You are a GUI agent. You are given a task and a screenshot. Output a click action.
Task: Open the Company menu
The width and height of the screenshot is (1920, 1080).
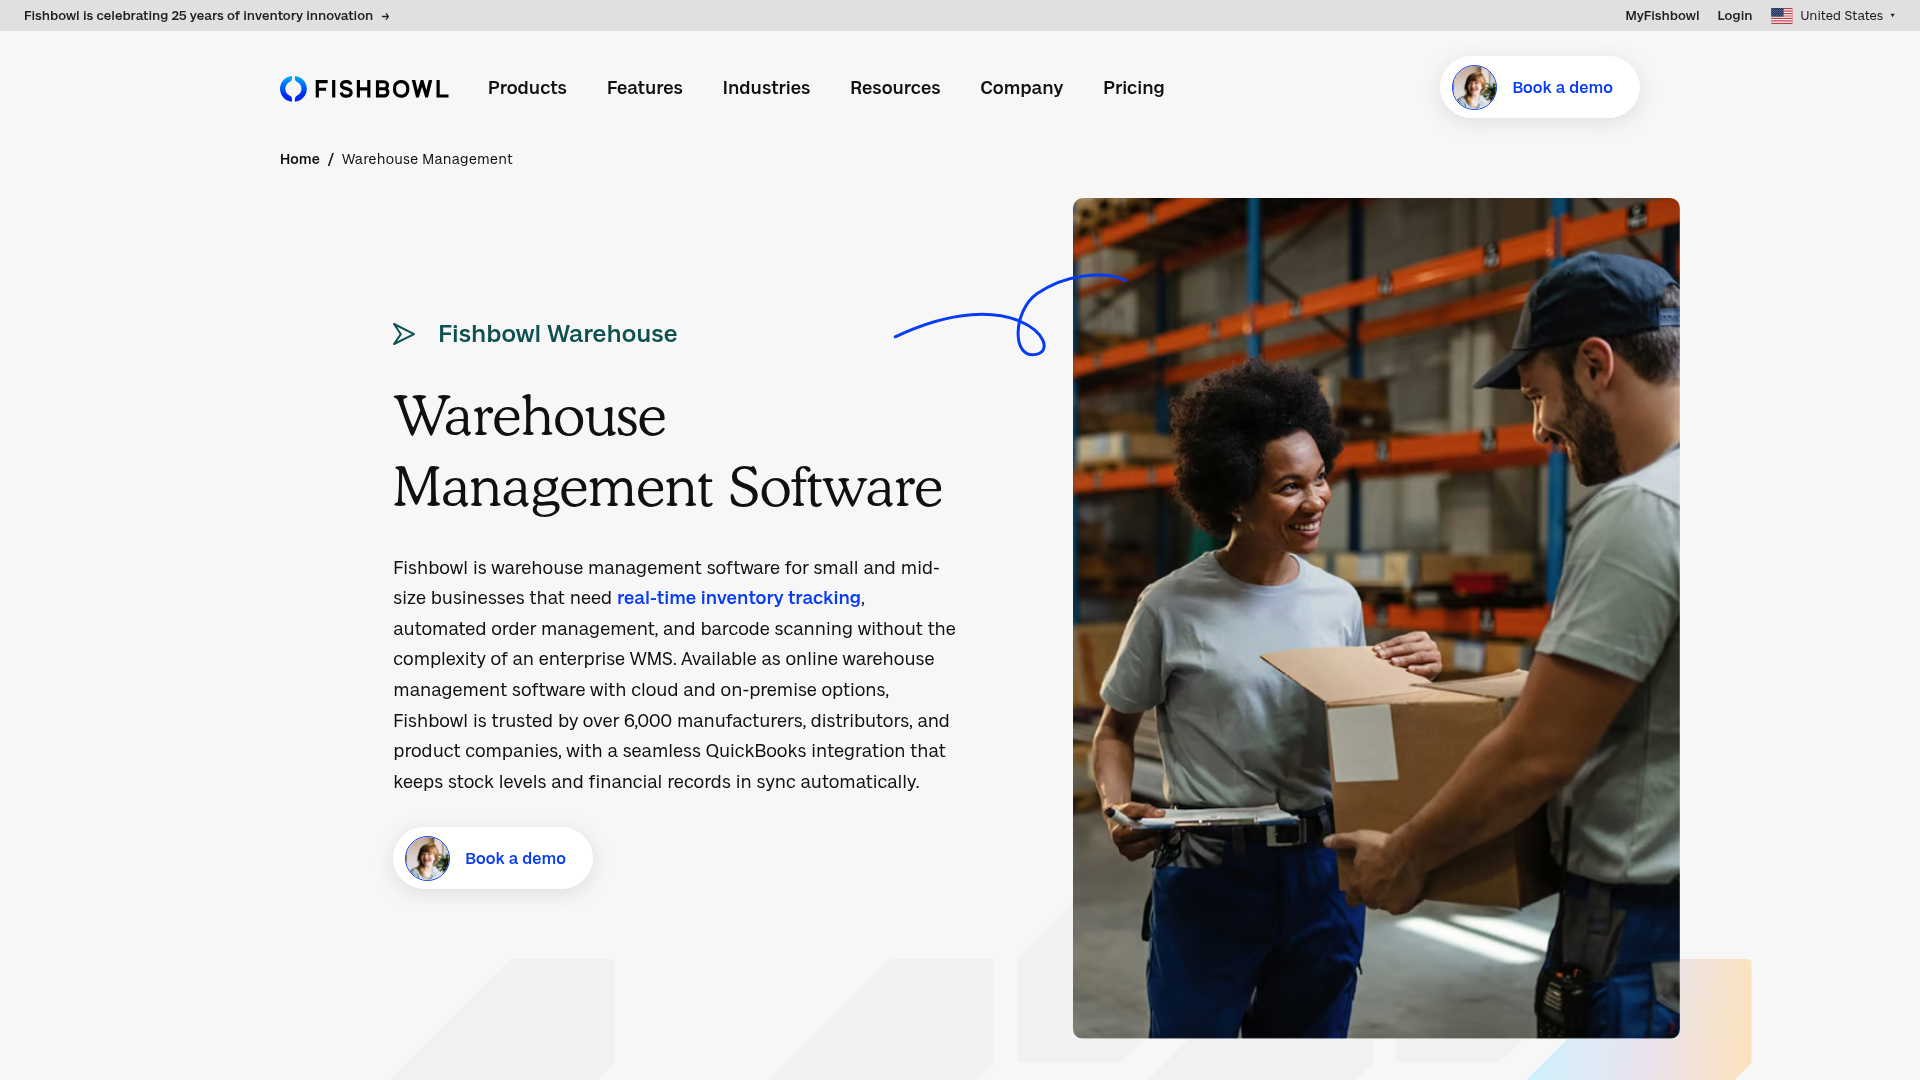click(1021, 88)
